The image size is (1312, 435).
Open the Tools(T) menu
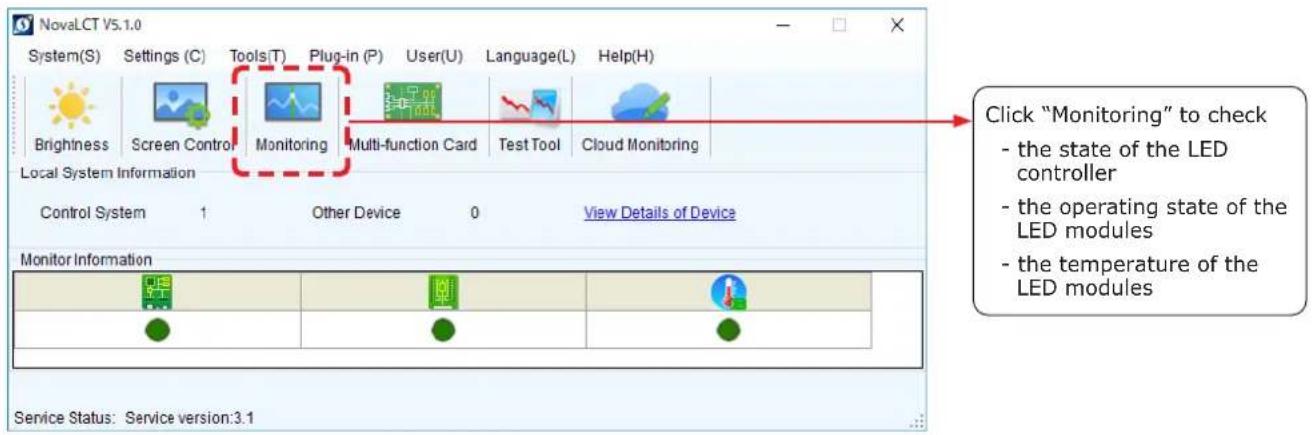[x=257, y=56]
